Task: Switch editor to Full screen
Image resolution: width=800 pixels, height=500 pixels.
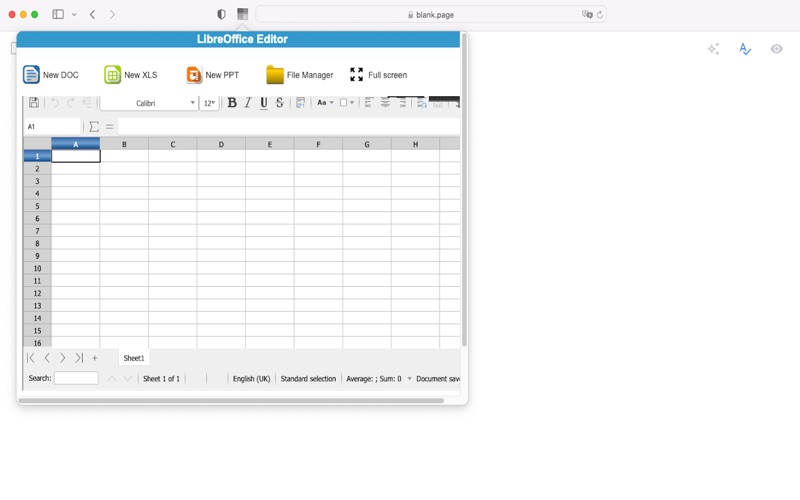Action: tap(379, 75)
